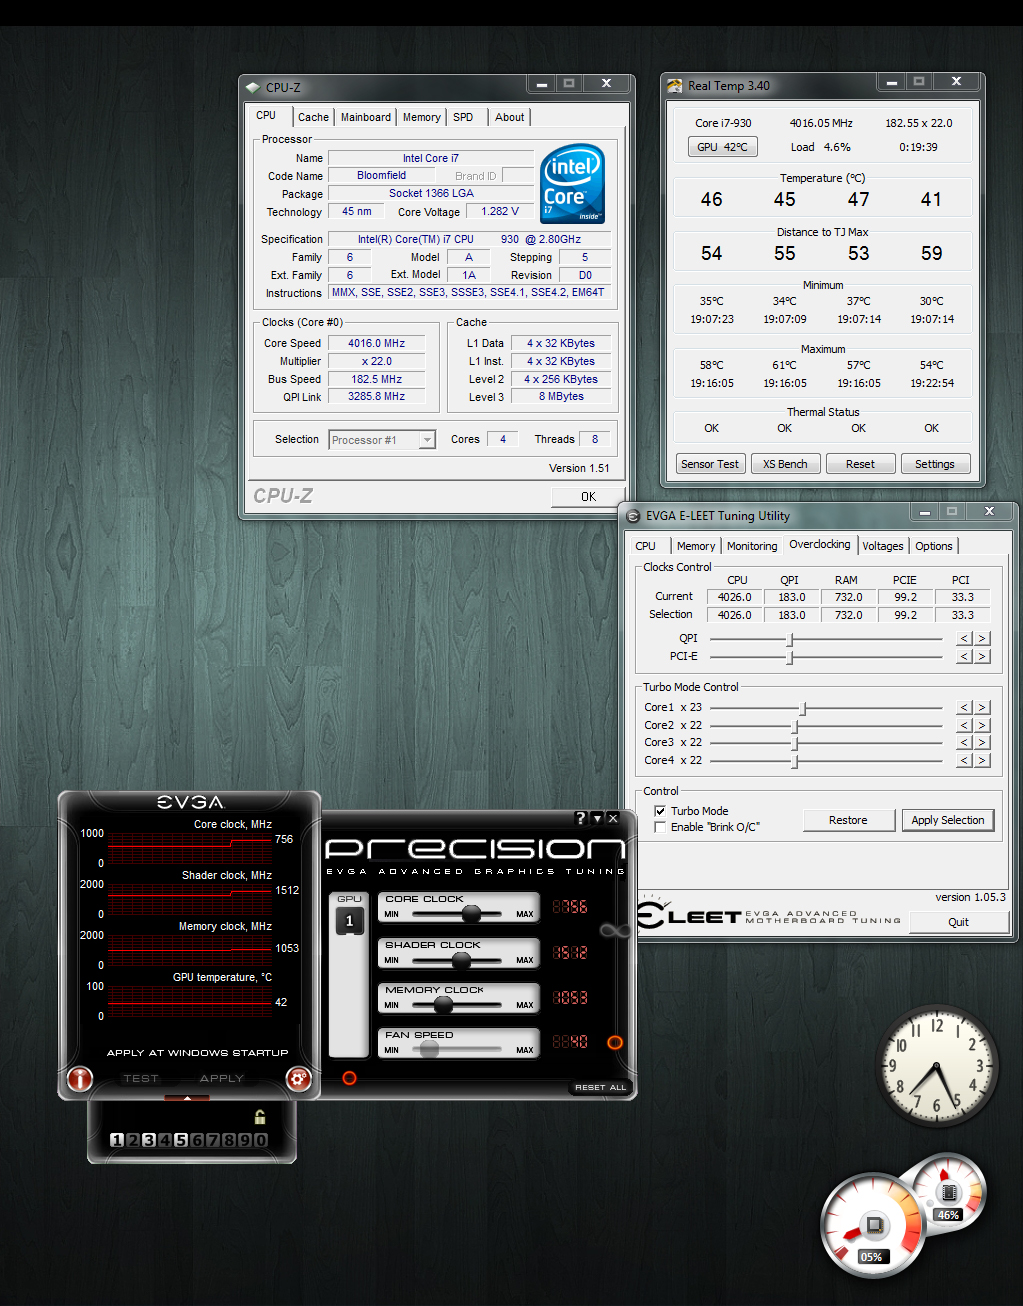The height and width of the screenshot is (1306, 1023).
Task: Click the TEST button in Precision
Action: [x=141, y=1078]
